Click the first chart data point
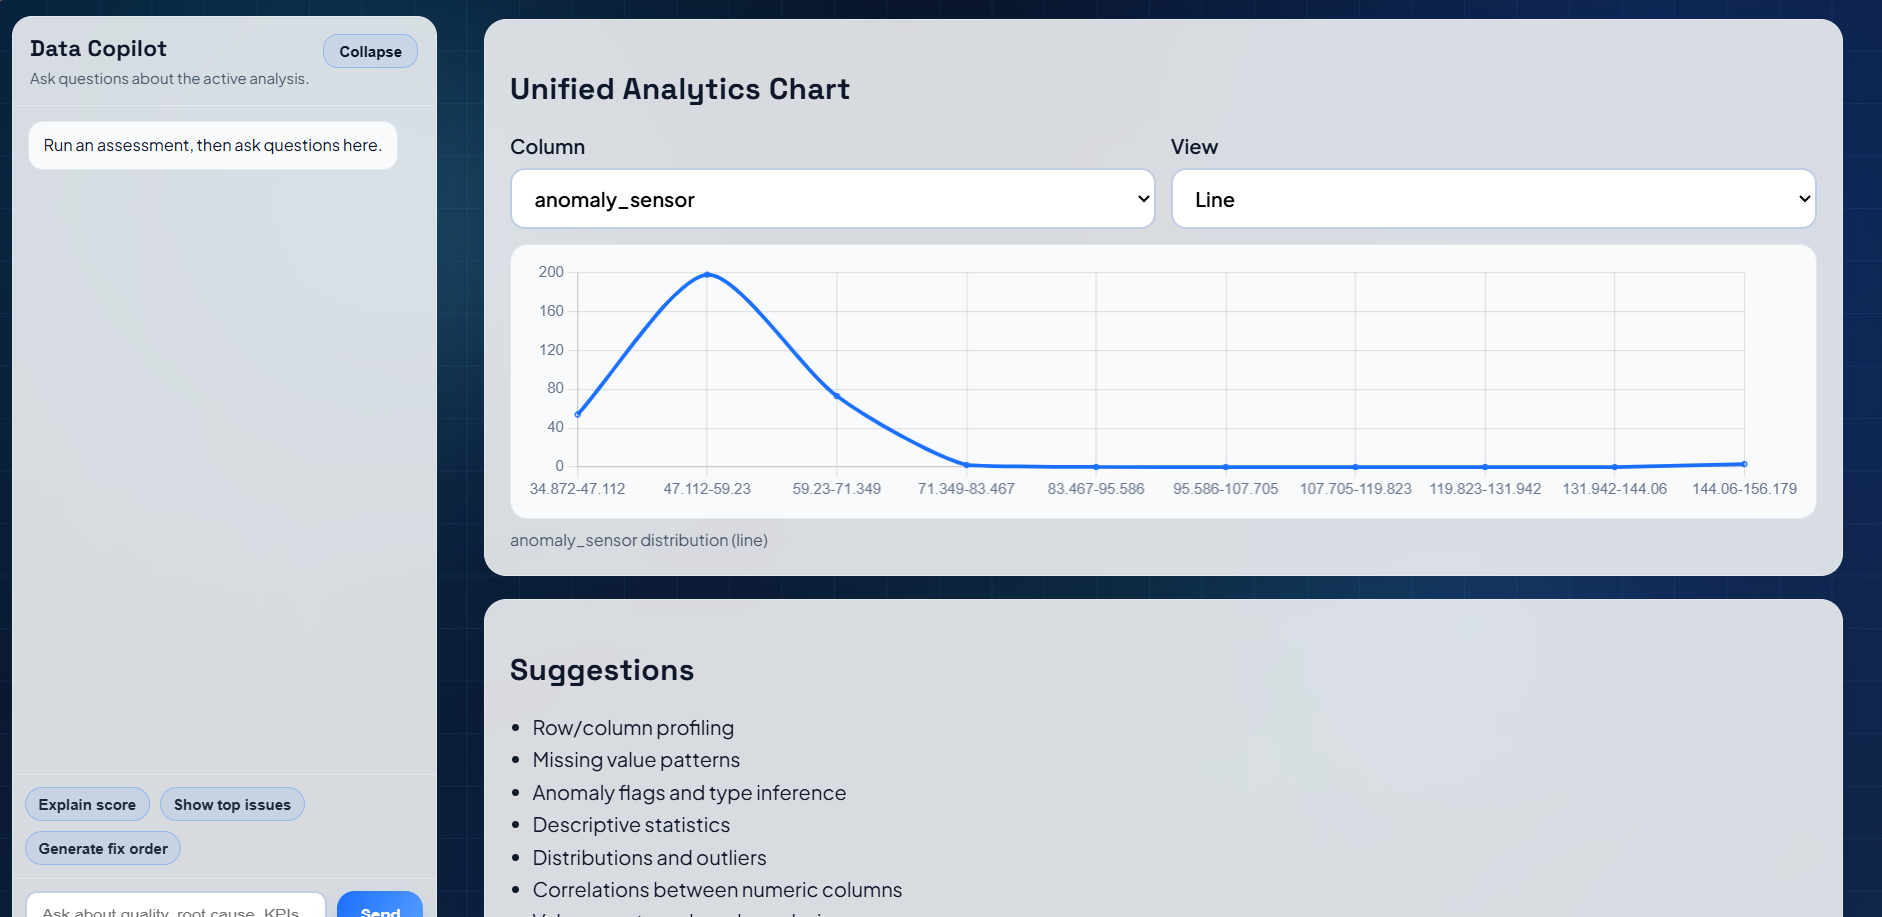This screenshot has height=917, width=1882. 578,413
